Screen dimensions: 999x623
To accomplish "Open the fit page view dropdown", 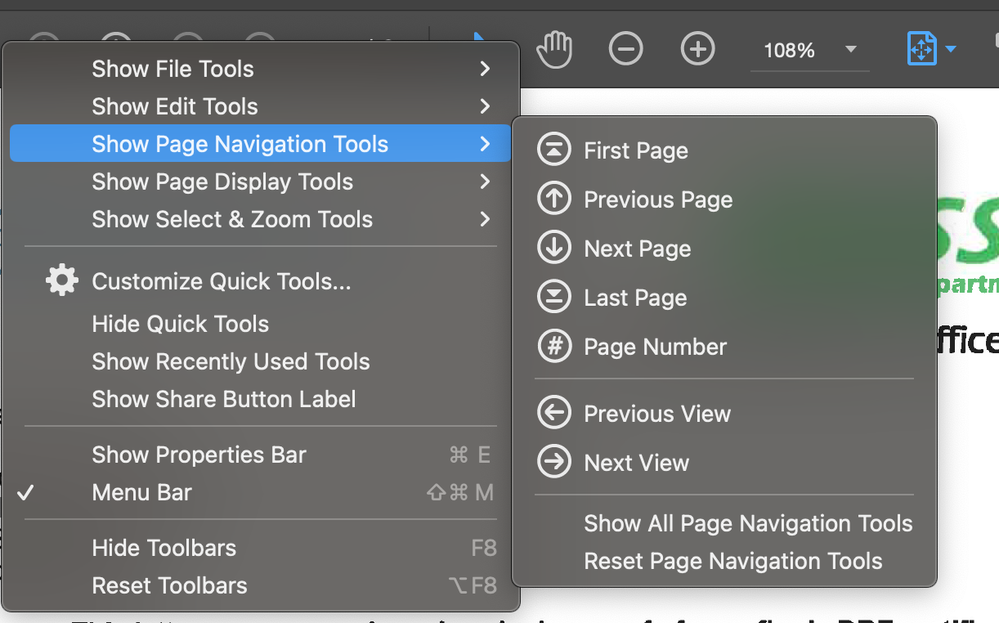I will pyautogui.click(x=950, y=50).
